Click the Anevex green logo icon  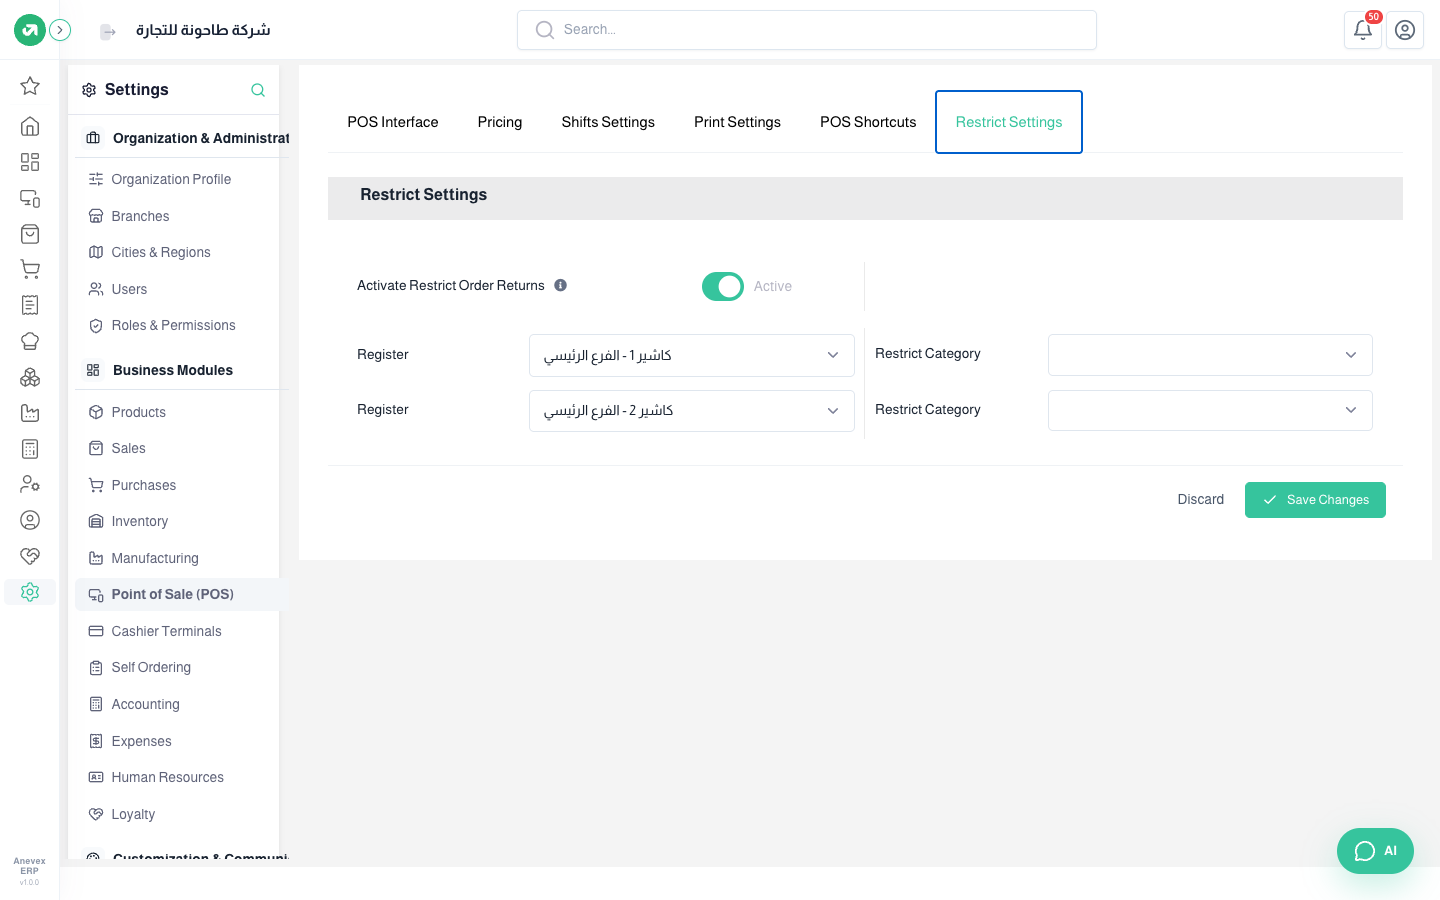(30, 30)
